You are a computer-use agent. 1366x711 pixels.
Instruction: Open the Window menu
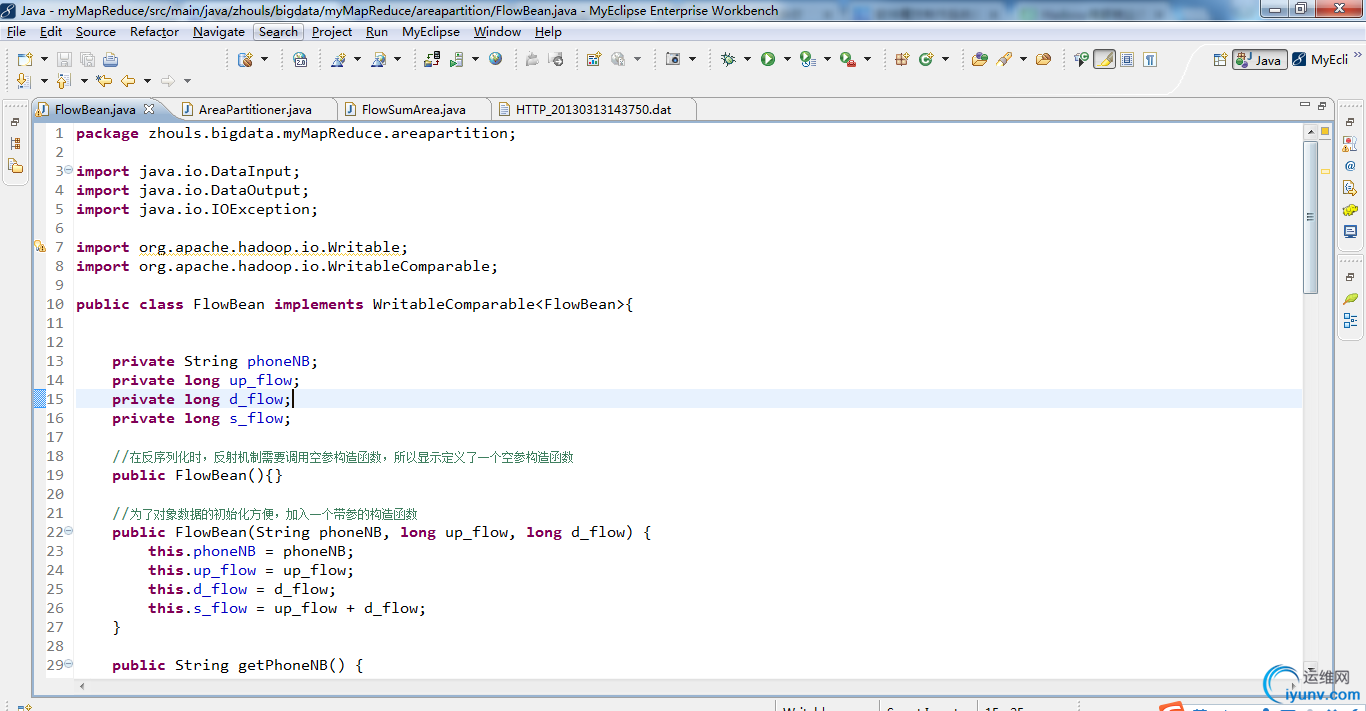[497, 32]
